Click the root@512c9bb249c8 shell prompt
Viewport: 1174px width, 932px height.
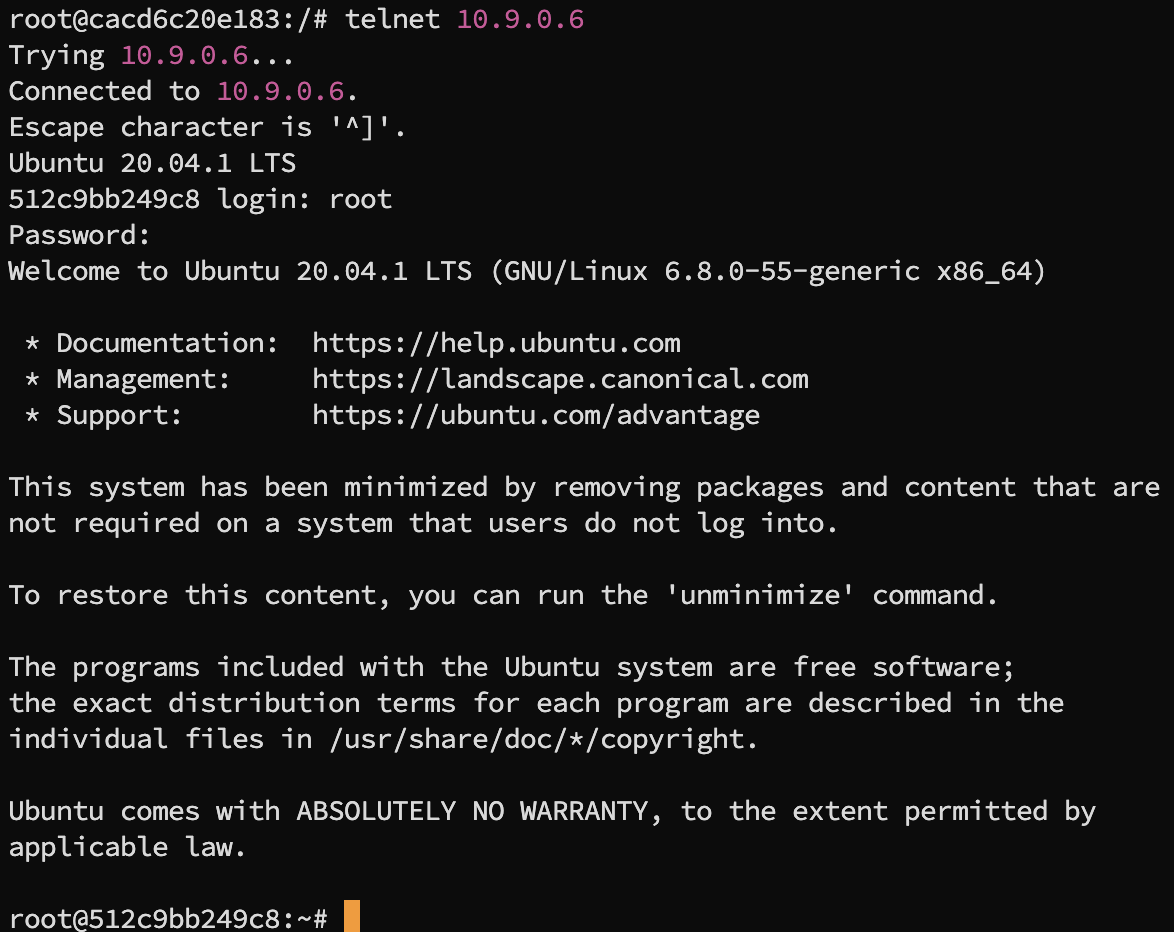pos(168,918)
